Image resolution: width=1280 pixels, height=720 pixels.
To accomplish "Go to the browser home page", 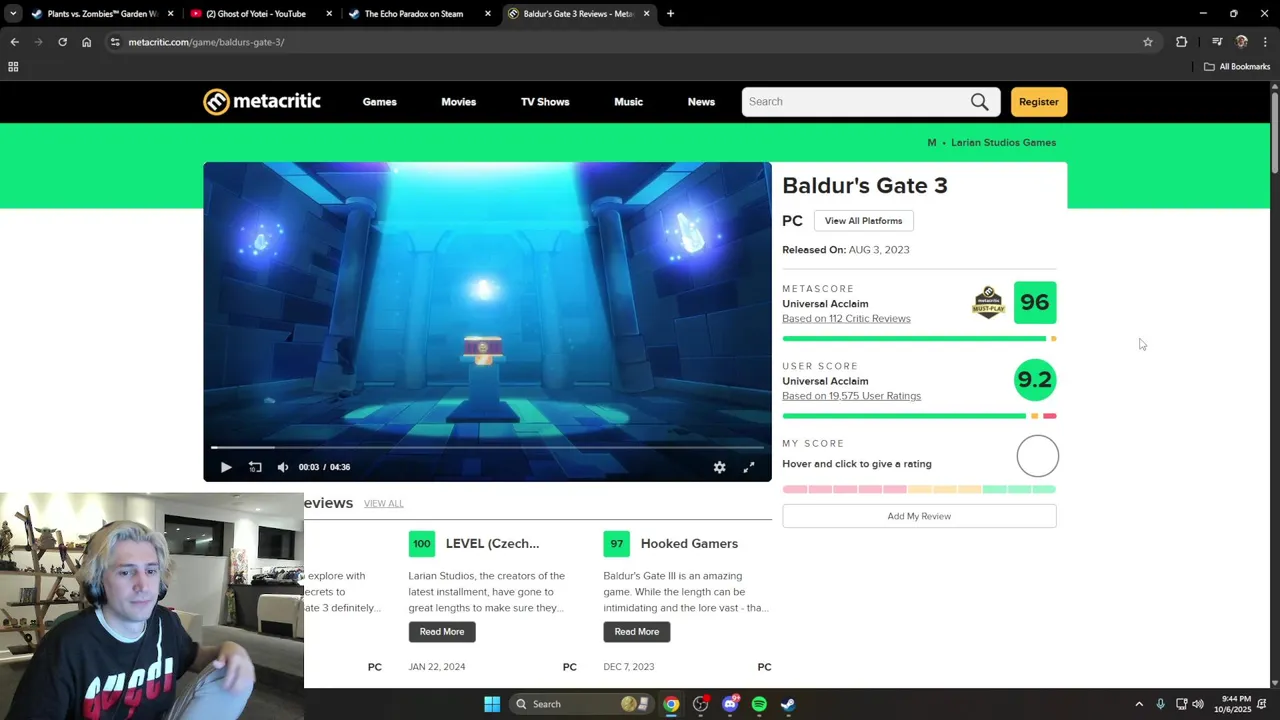I will click(87, 42).
